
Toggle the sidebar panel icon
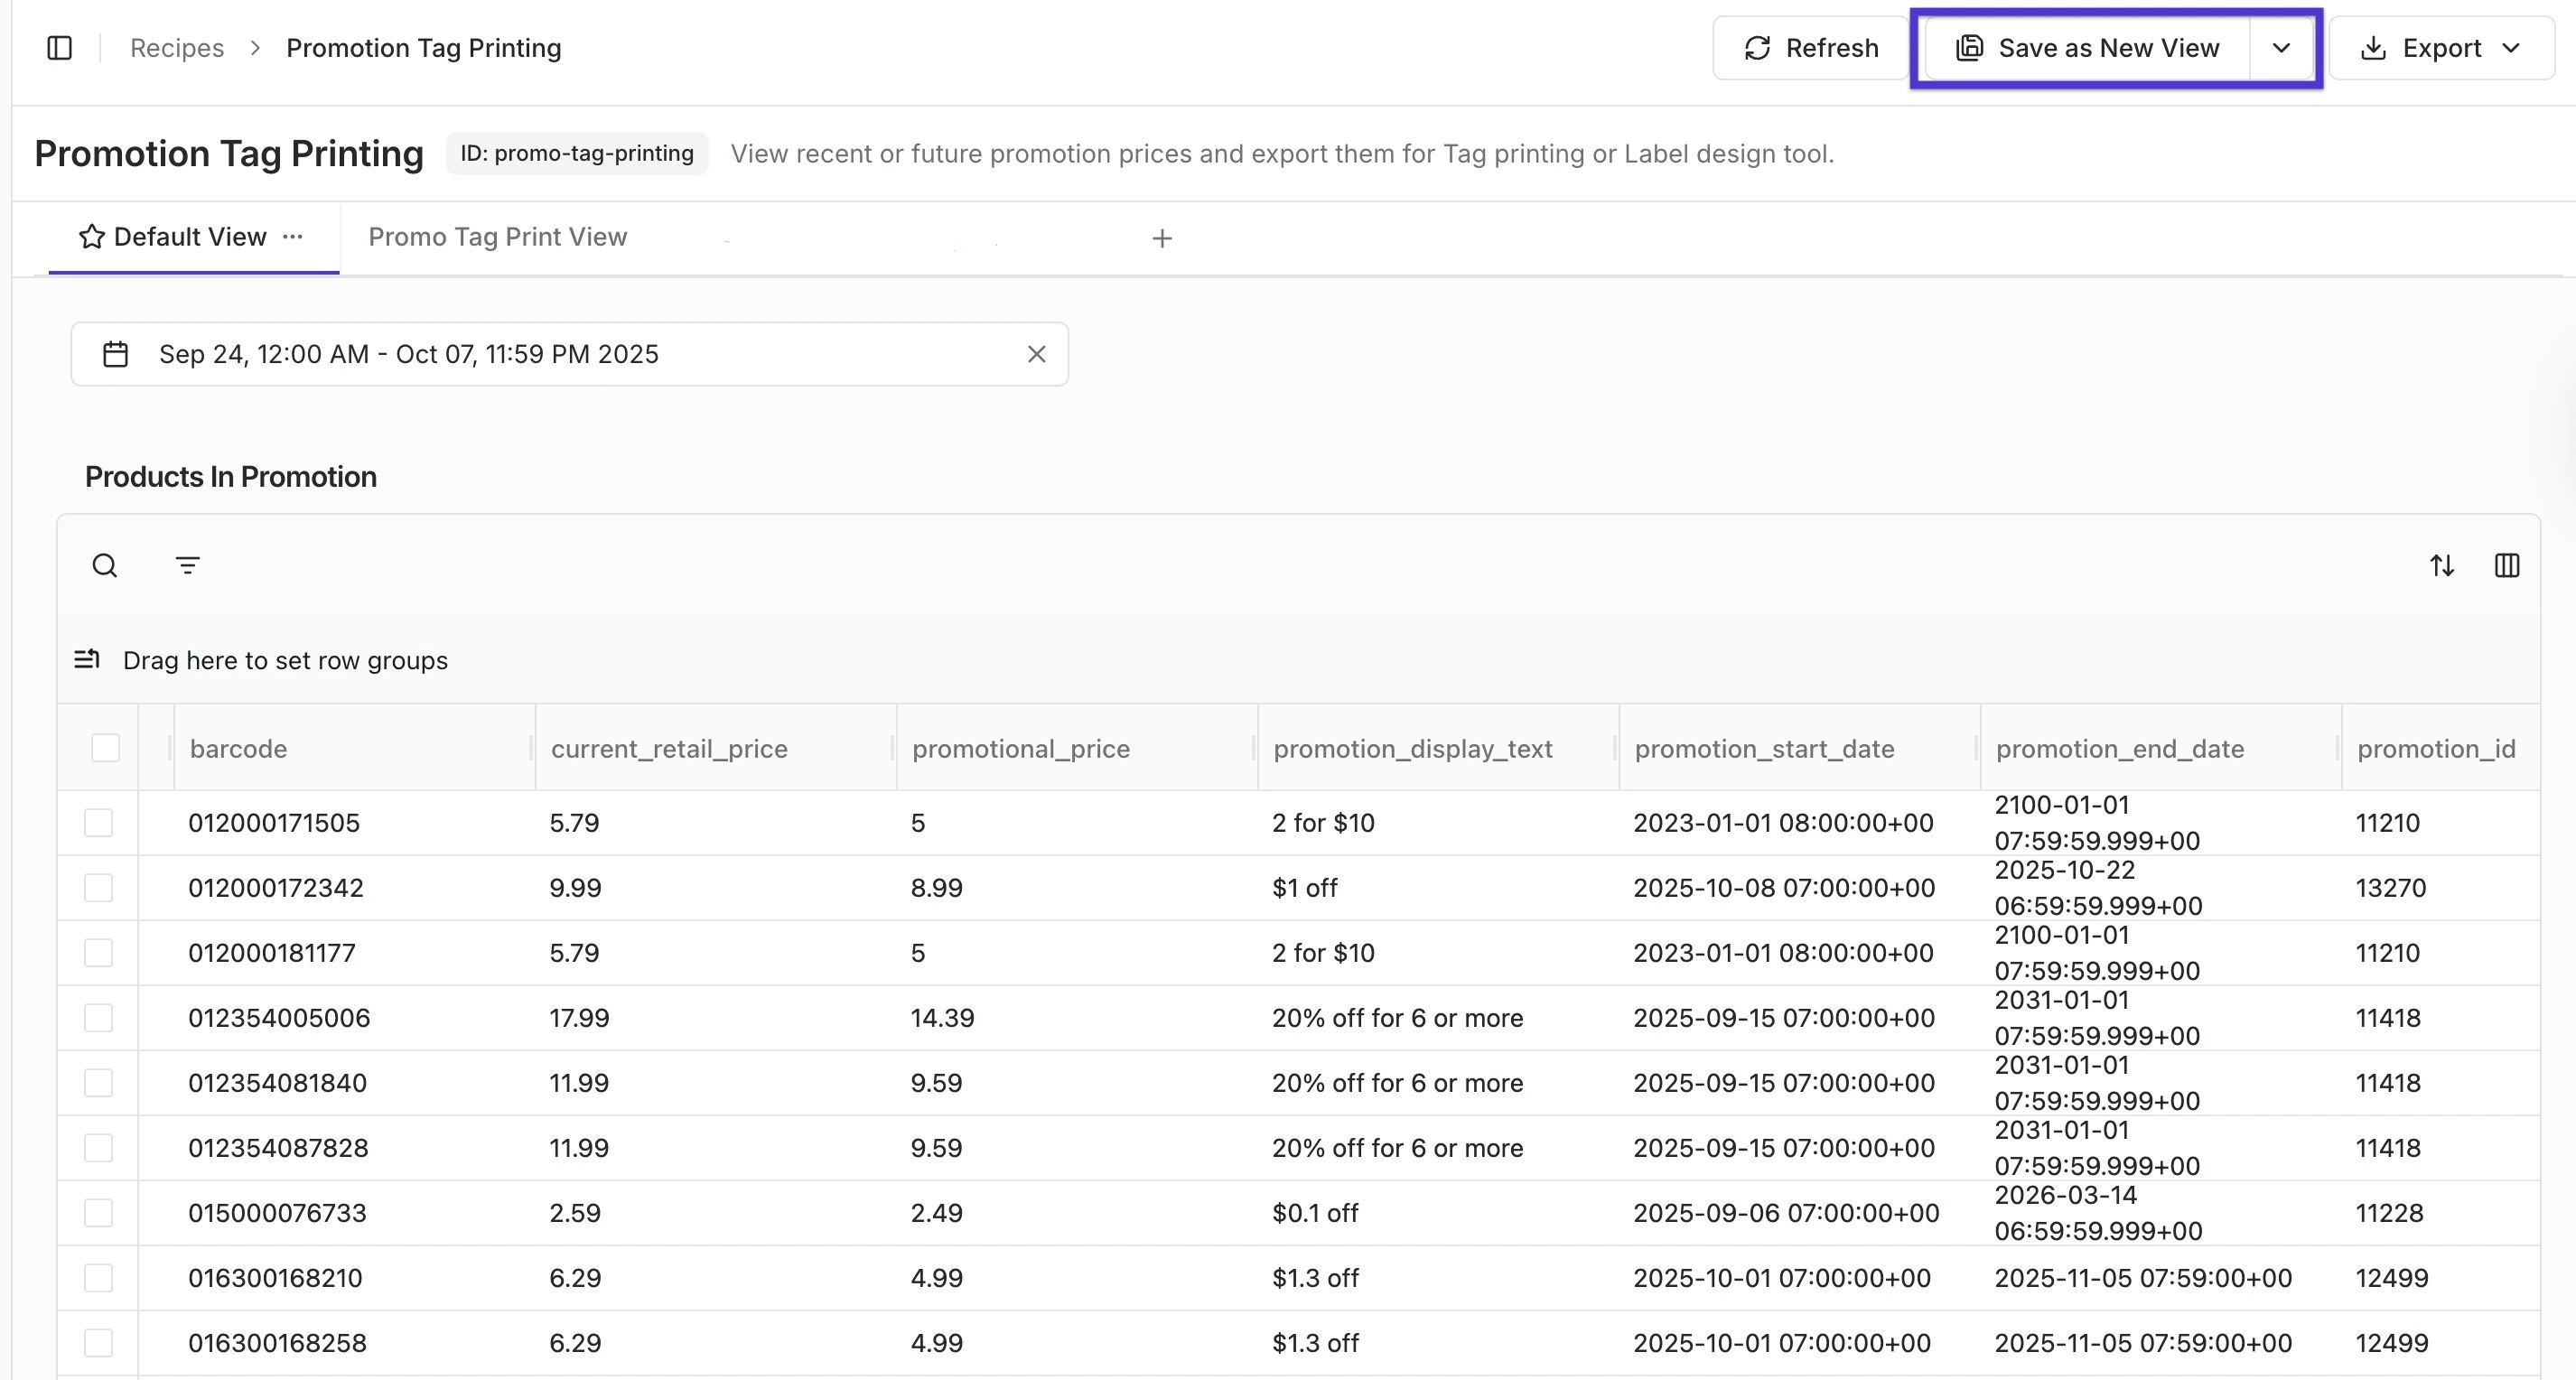coord(60,48)
